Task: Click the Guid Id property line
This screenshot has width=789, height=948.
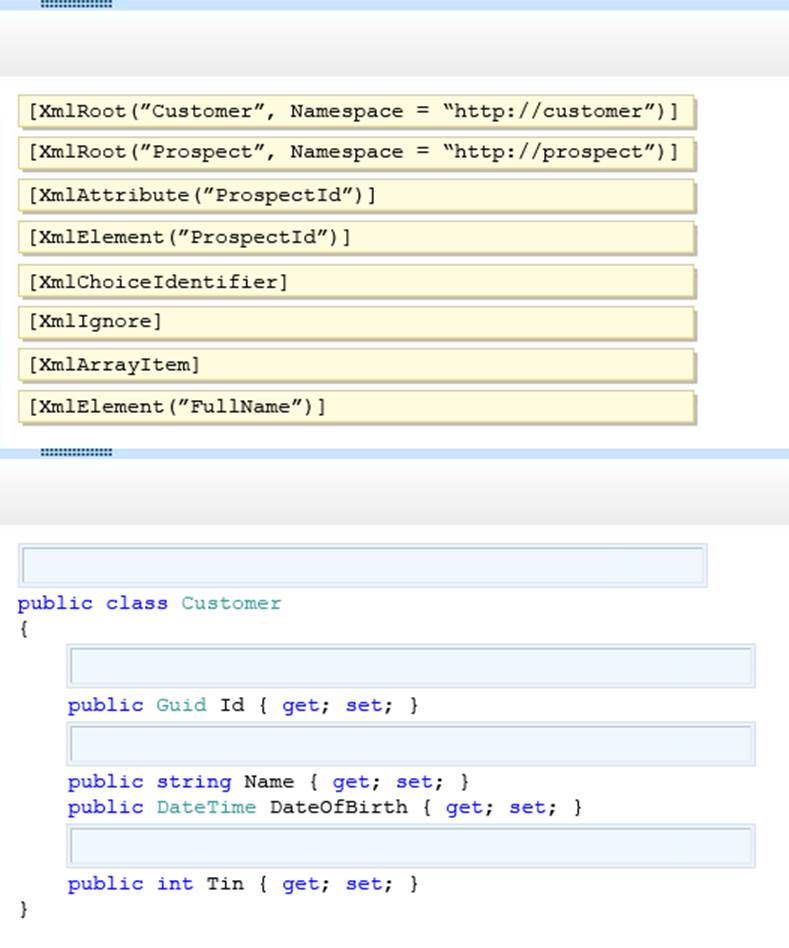Action: [x=242, y=705]
